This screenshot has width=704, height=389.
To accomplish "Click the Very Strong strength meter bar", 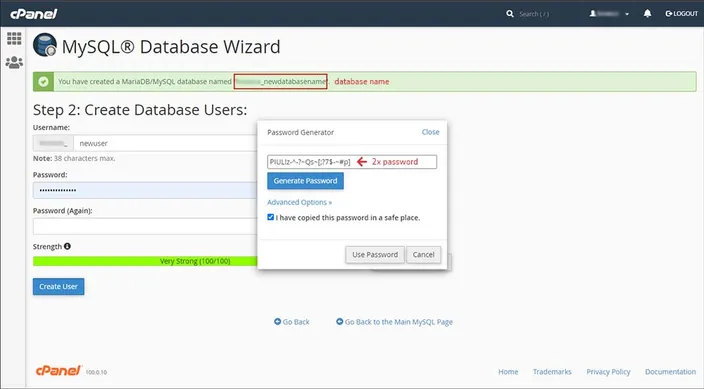I will (x=145, y=261).
